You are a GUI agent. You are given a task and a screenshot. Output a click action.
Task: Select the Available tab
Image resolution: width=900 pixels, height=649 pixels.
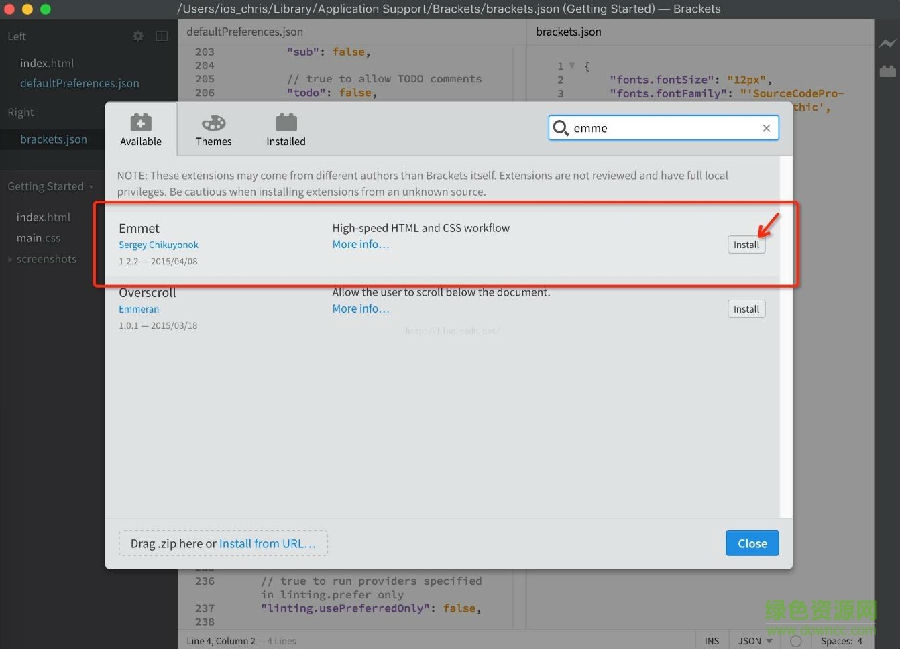pos(141,129)
